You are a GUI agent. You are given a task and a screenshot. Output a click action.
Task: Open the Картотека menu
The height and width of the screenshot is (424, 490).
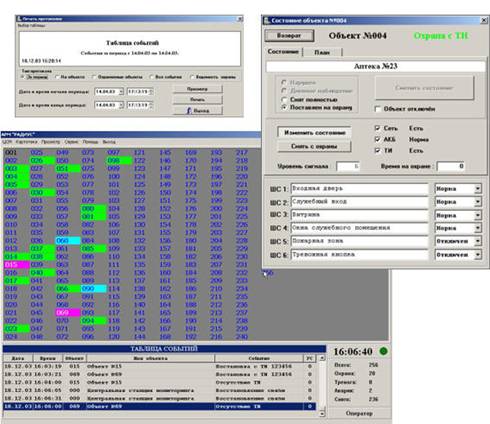click(26, 142)
